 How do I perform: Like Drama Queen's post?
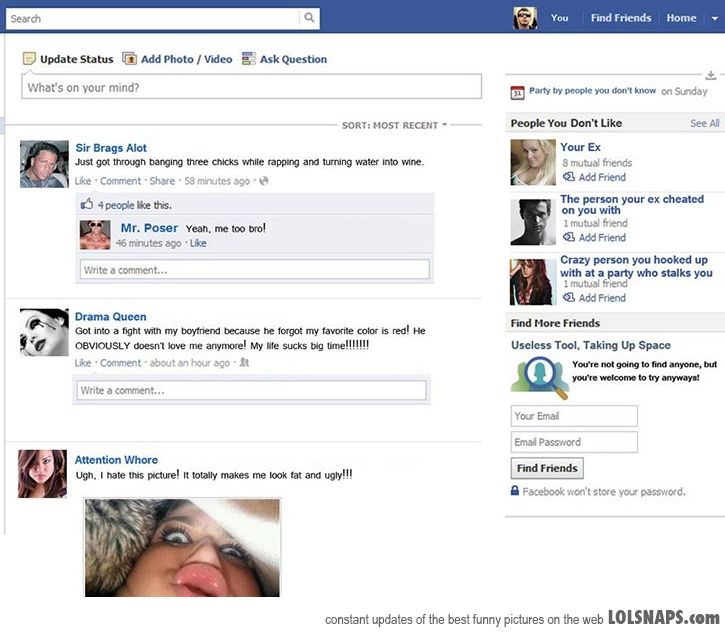click(x=83, y=363)
